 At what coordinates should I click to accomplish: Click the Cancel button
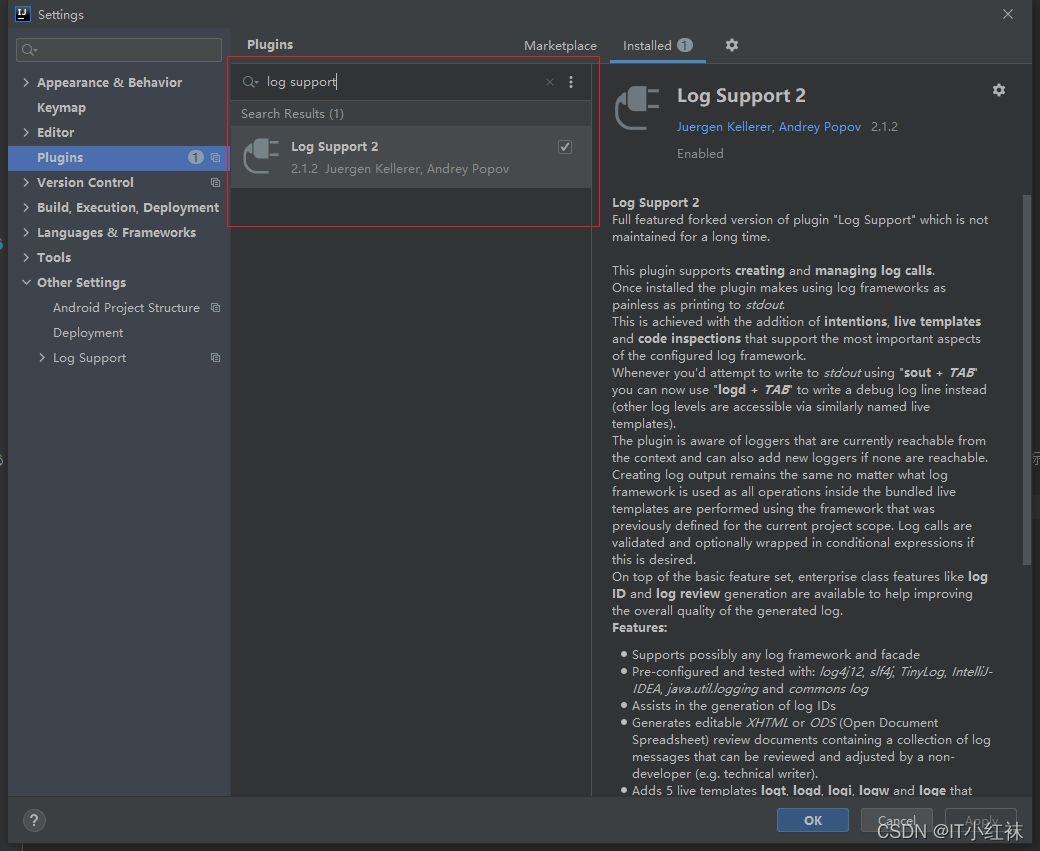897,820
